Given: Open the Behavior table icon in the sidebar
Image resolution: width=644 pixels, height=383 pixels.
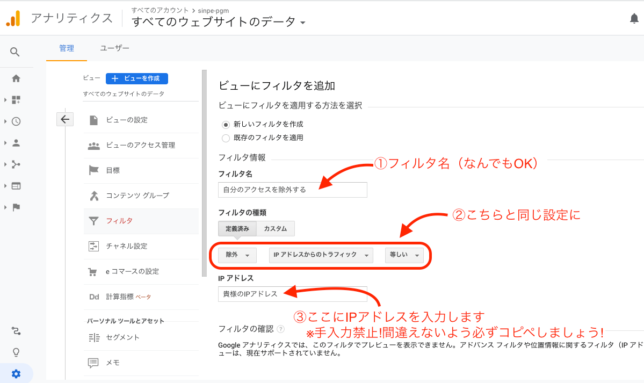Looking at the screenshot, I should (16, 186).
